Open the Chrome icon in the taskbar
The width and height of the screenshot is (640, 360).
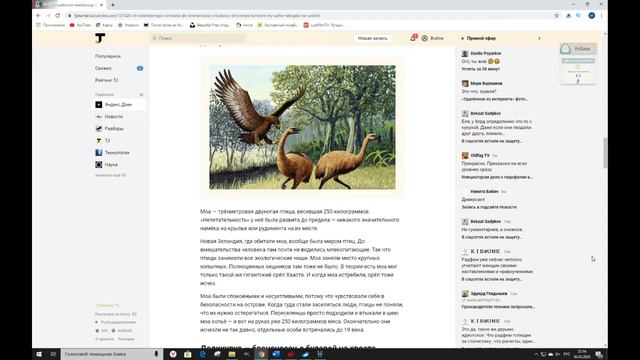click(x=261, y=354)
